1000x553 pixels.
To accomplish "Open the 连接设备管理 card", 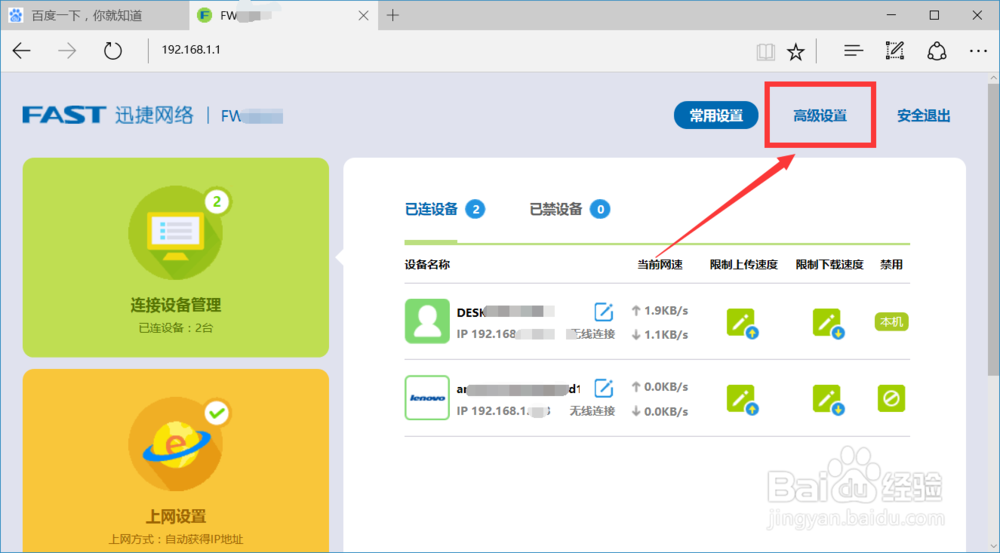I will pos(176,258).
